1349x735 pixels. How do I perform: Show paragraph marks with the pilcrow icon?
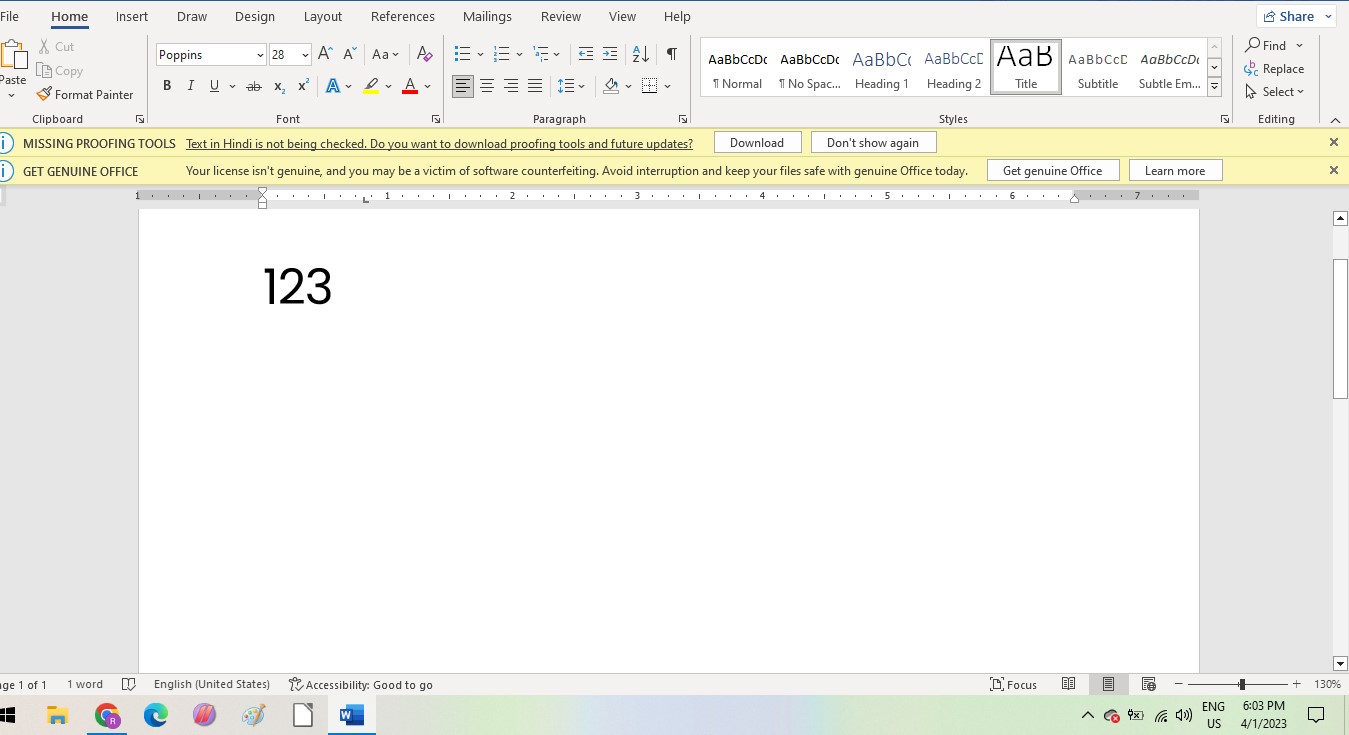coord(672,54)
